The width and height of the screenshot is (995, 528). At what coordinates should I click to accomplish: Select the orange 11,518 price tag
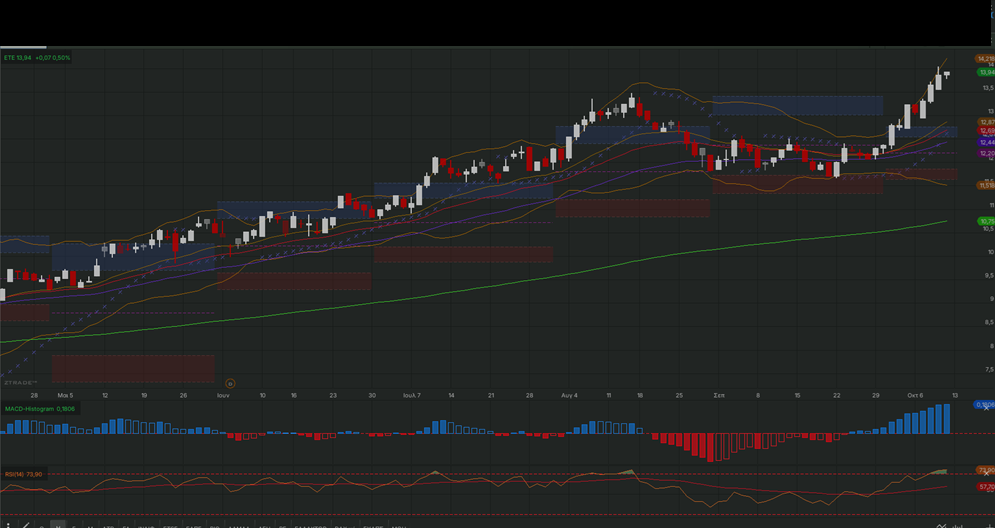coord(985,185)
